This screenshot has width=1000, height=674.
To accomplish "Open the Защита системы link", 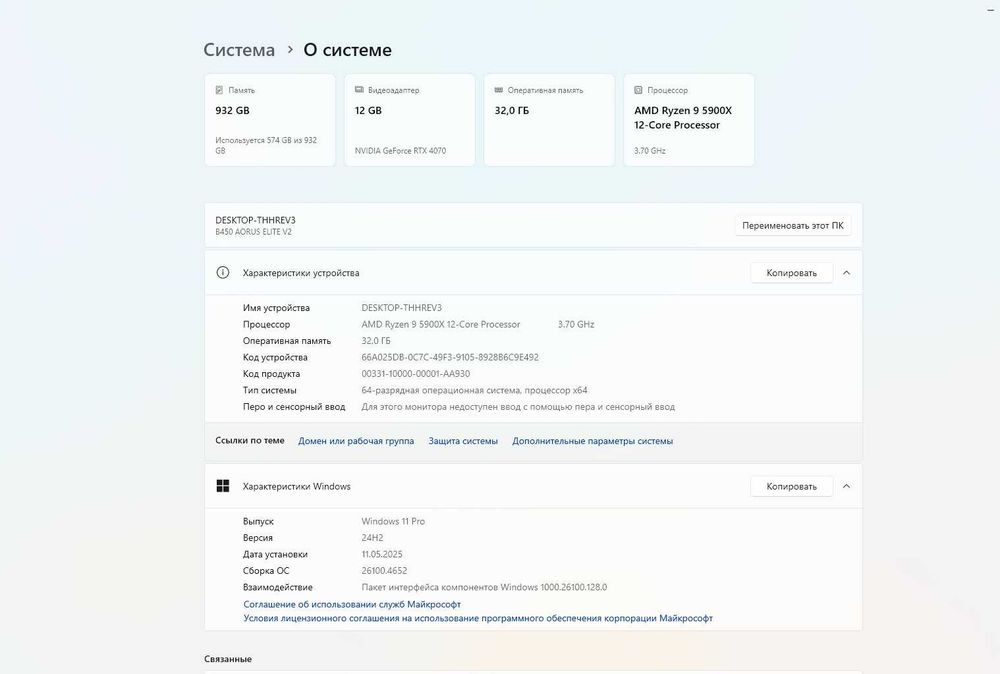I will tap(463, 441).
